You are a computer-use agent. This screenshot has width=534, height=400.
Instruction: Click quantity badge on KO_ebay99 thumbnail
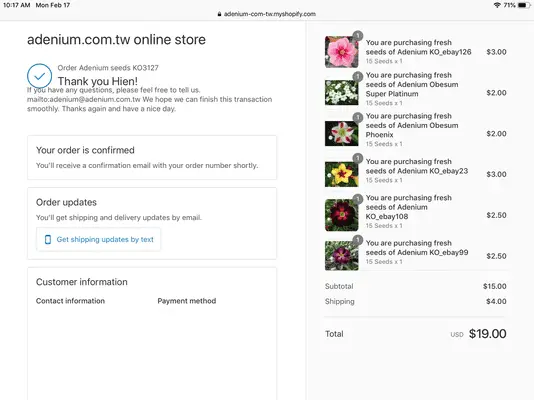pos(358,240)
